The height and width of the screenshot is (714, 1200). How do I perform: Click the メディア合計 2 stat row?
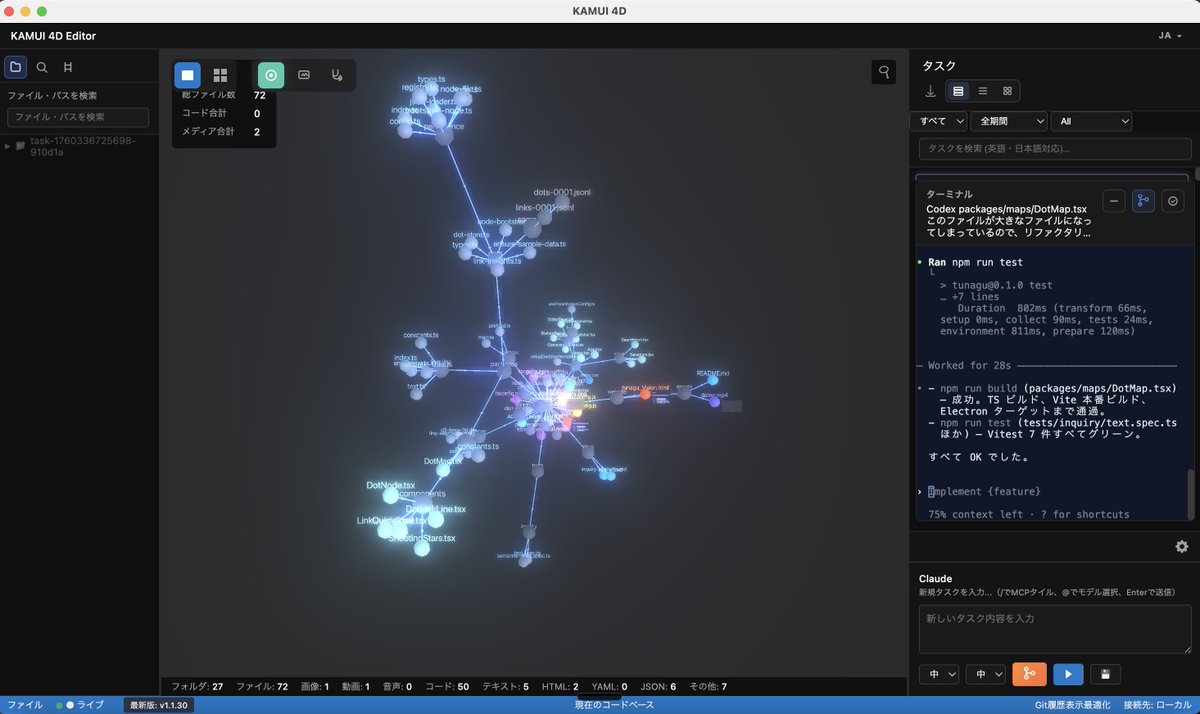pyautogui.click(x=222, y=131)
